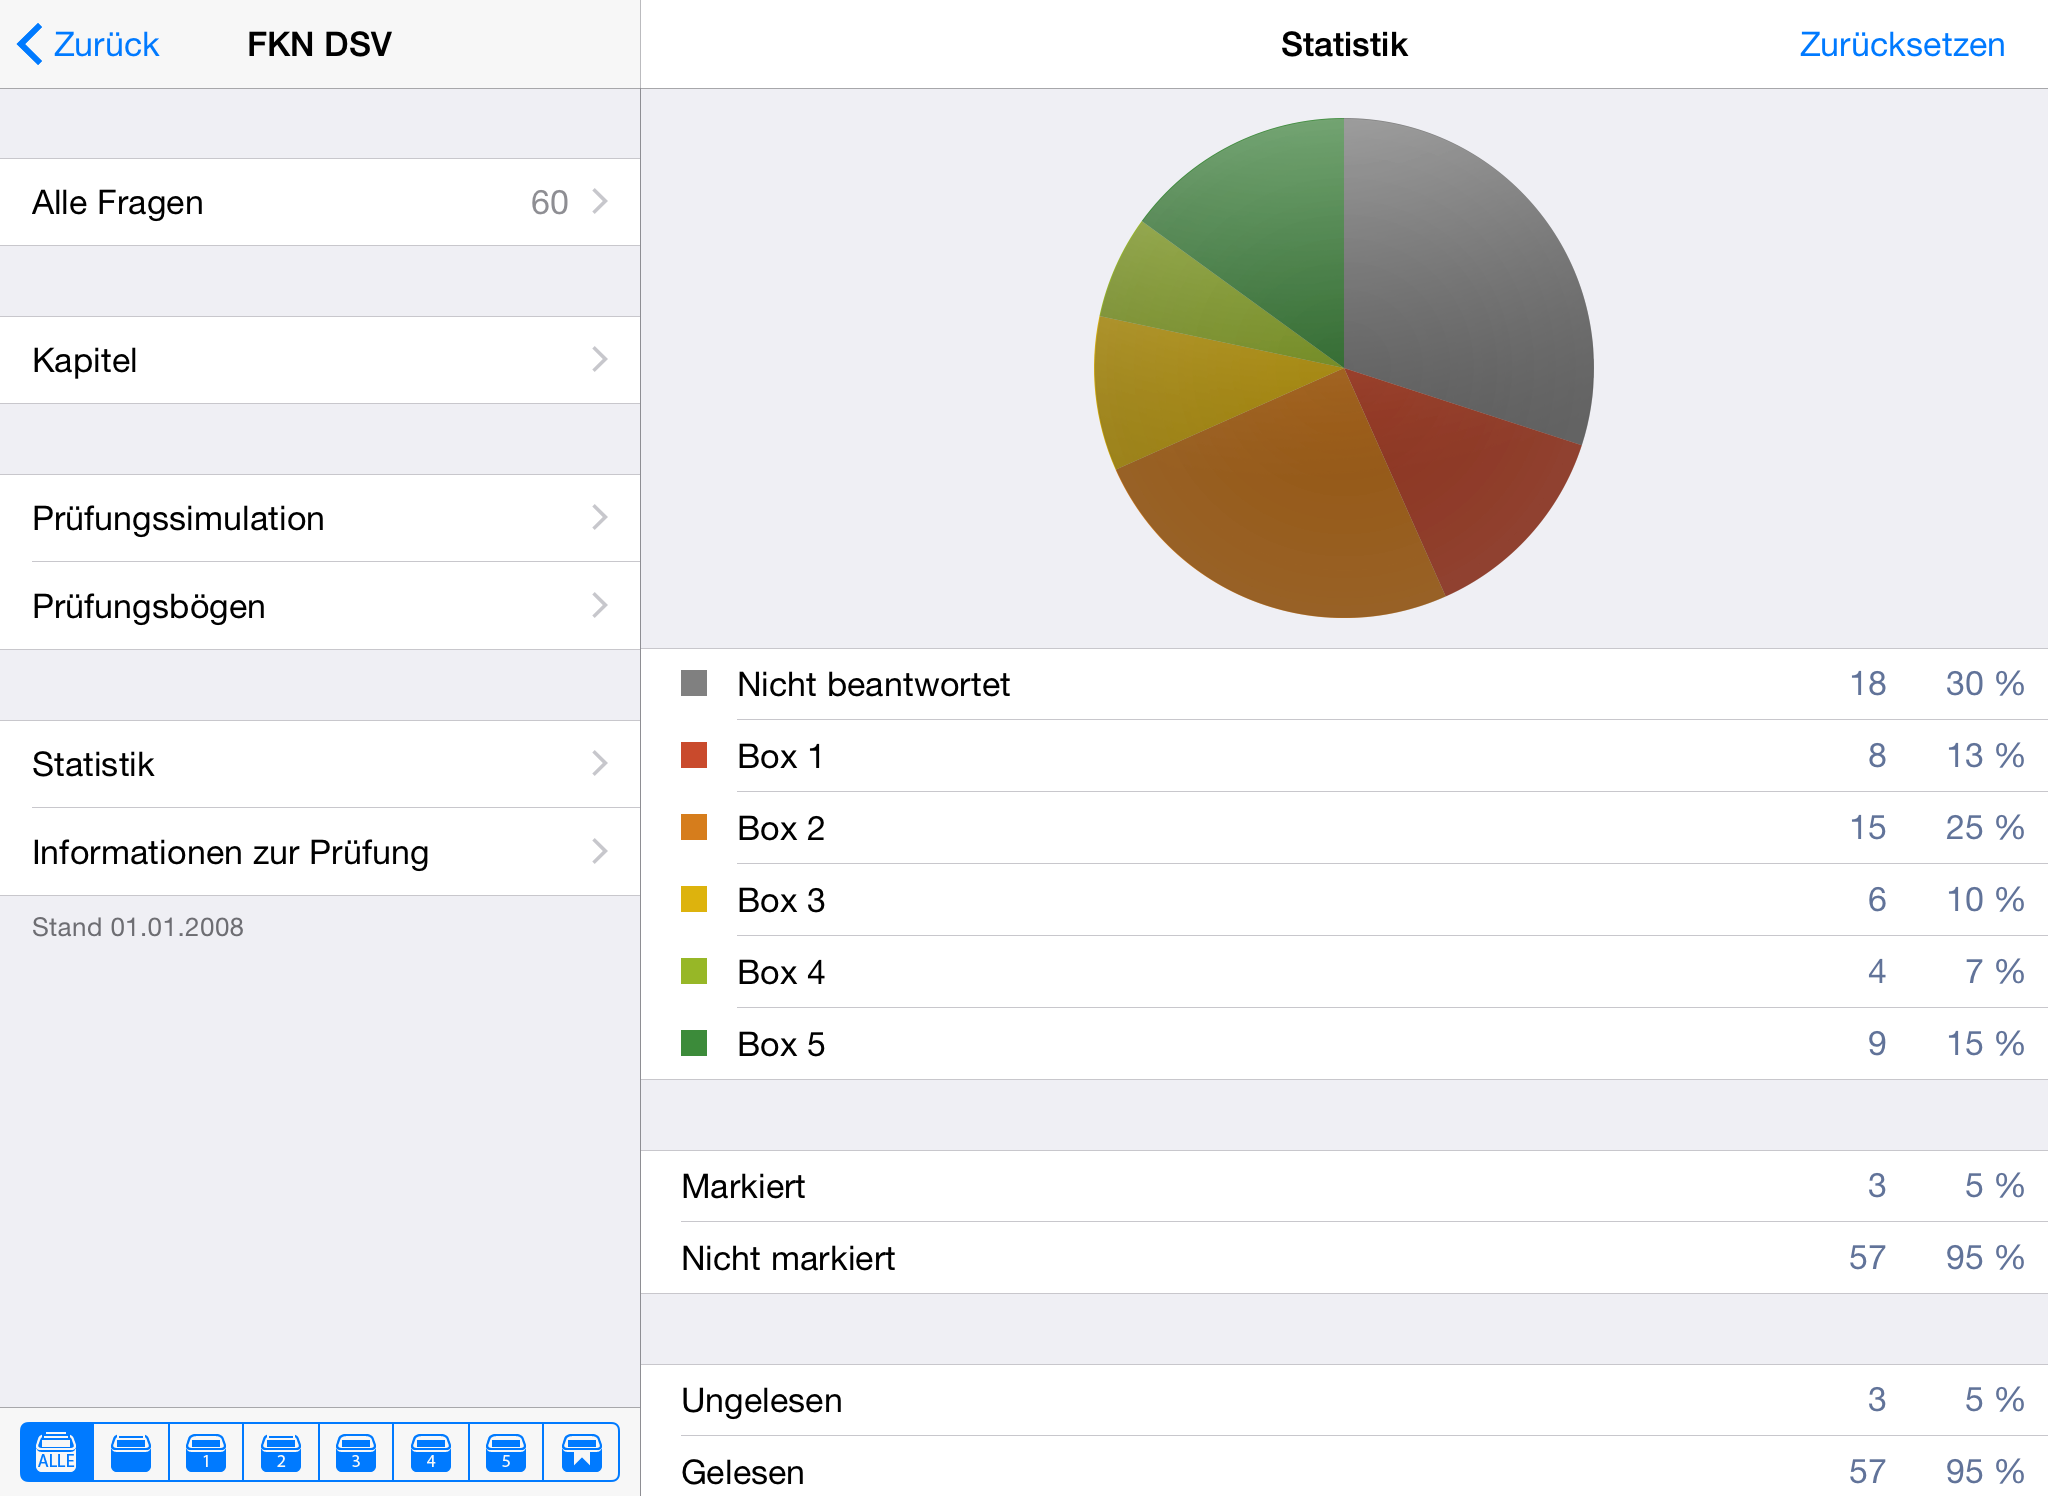Viewport: 2048px width, 1496px height.
Task: Select the ALLE box filter
Action: (57, 1452)
